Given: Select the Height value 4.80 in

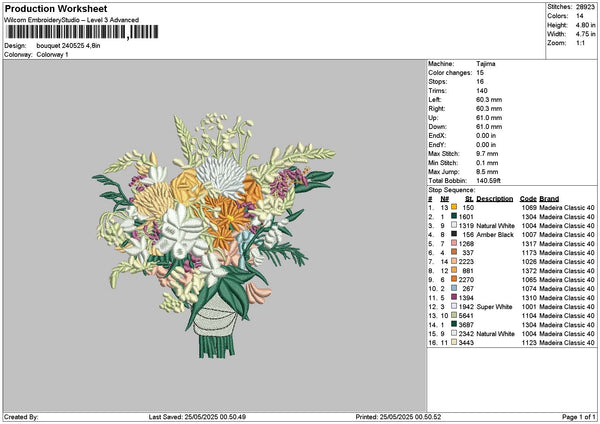Looking at the screenshot, I should (x=585, y=25).
